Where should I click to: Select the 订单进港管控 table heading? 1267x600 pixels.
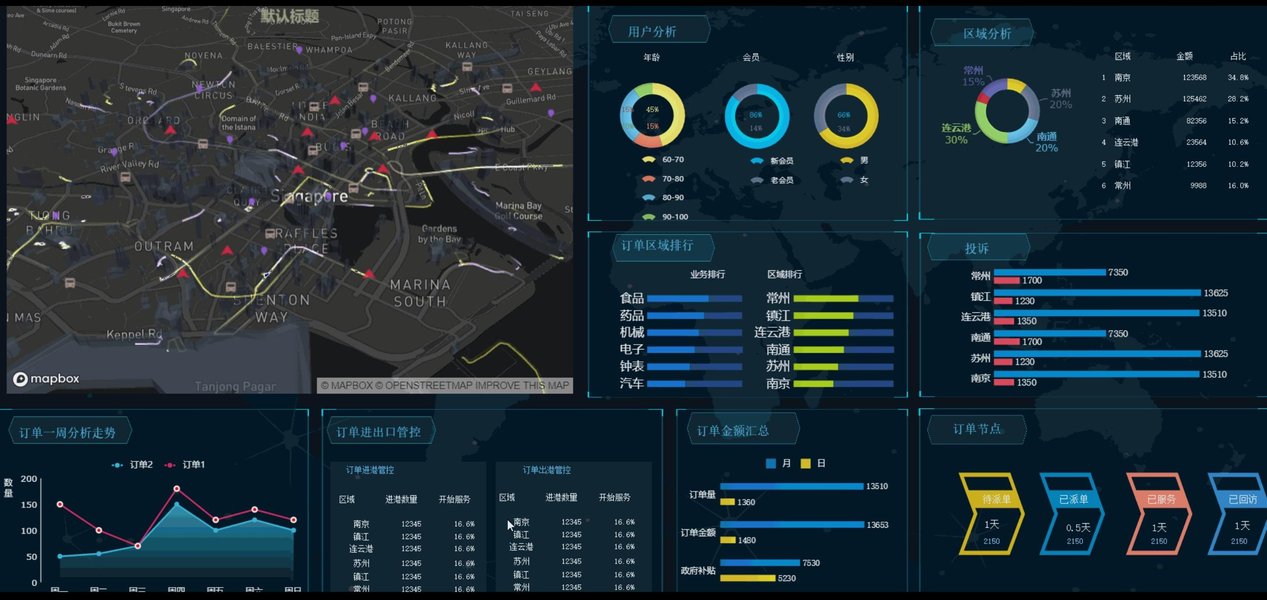[370, 470]
